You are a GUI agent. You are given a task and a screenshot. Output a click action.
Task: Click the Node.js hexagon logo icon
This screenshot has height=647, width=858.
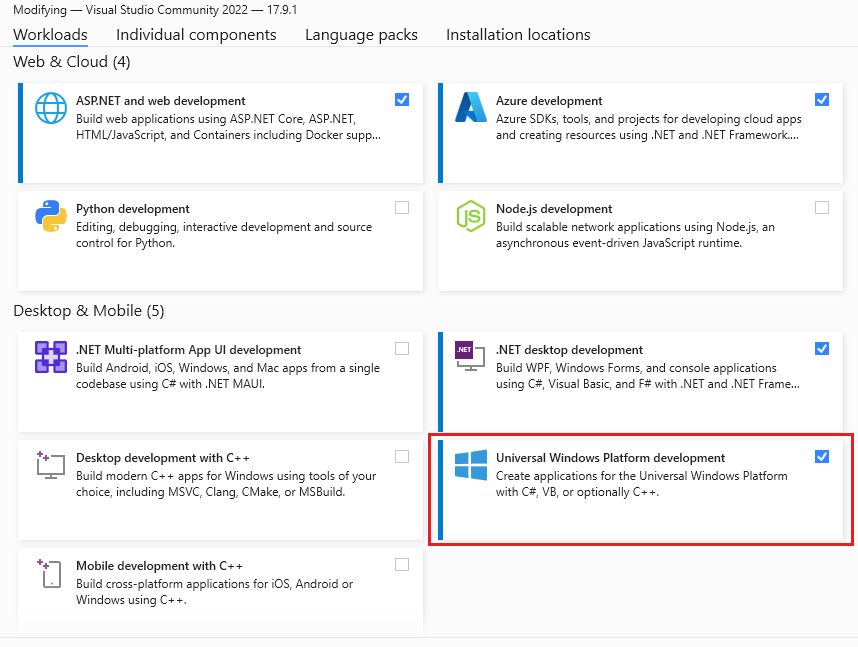pyautogui.click(x=471, y=216)
